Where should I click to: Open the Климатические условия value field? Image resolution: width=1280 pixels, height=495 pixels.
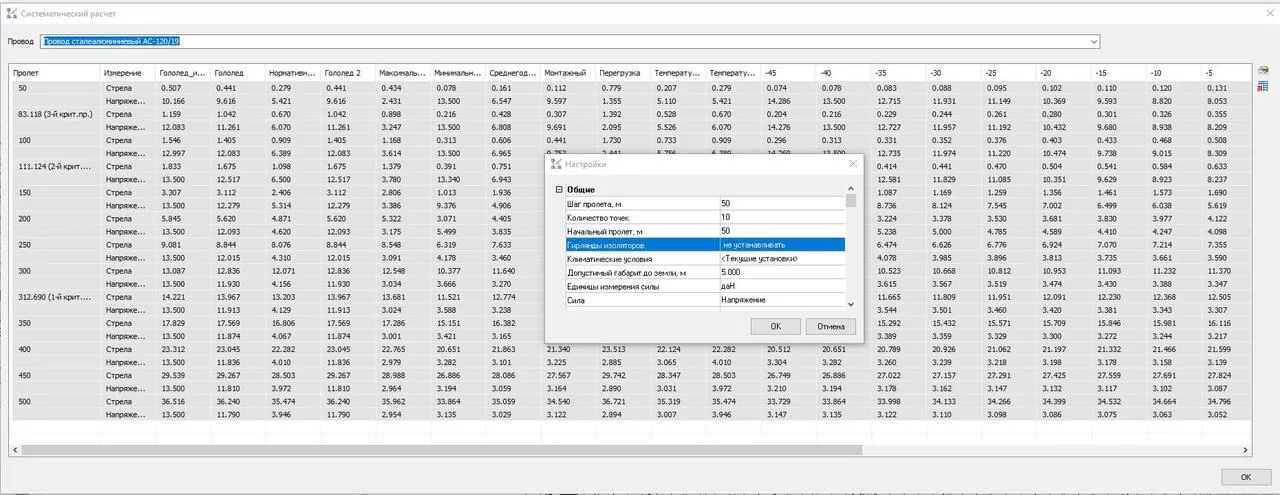click(781, 259)
